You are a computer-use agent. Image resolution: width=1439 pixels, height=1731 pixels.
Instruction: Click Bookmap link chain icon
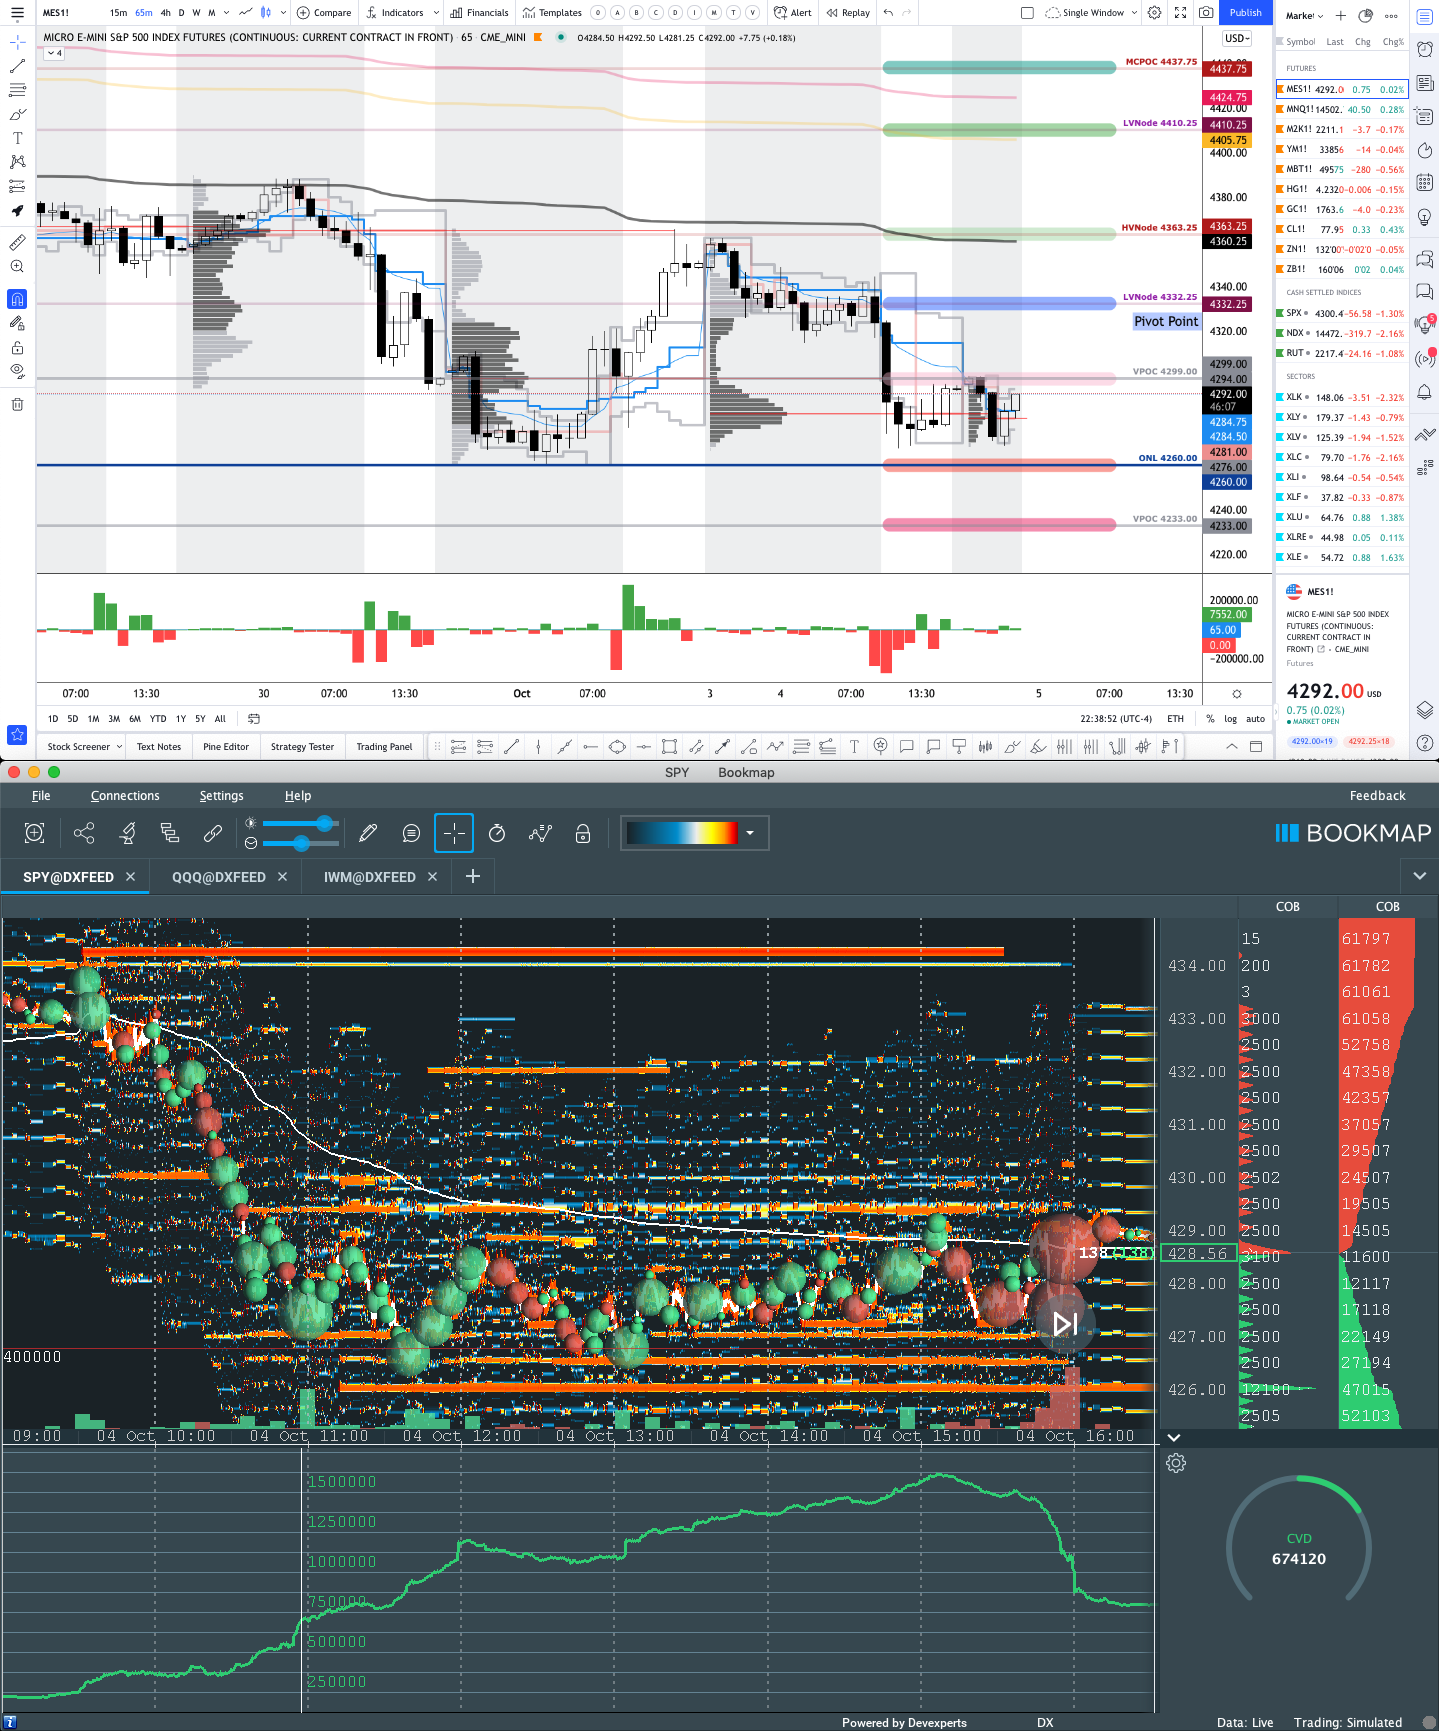coord(213,833)
